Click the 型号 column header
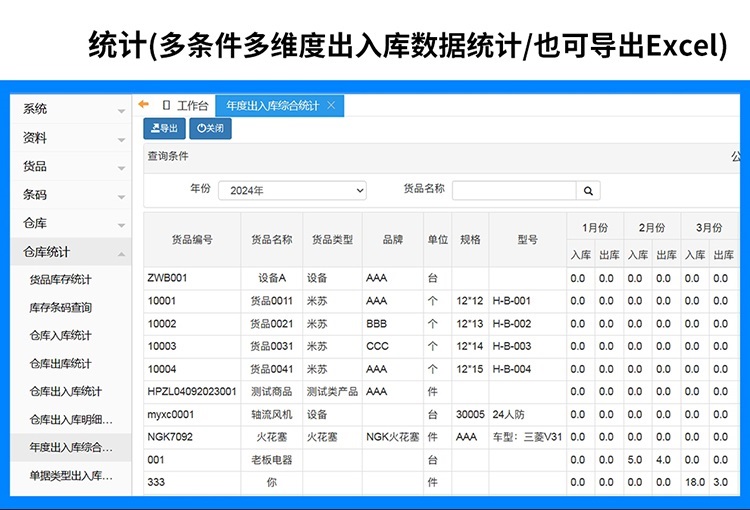Viewport: 750px width, 510px height. (x=528, y=240)
